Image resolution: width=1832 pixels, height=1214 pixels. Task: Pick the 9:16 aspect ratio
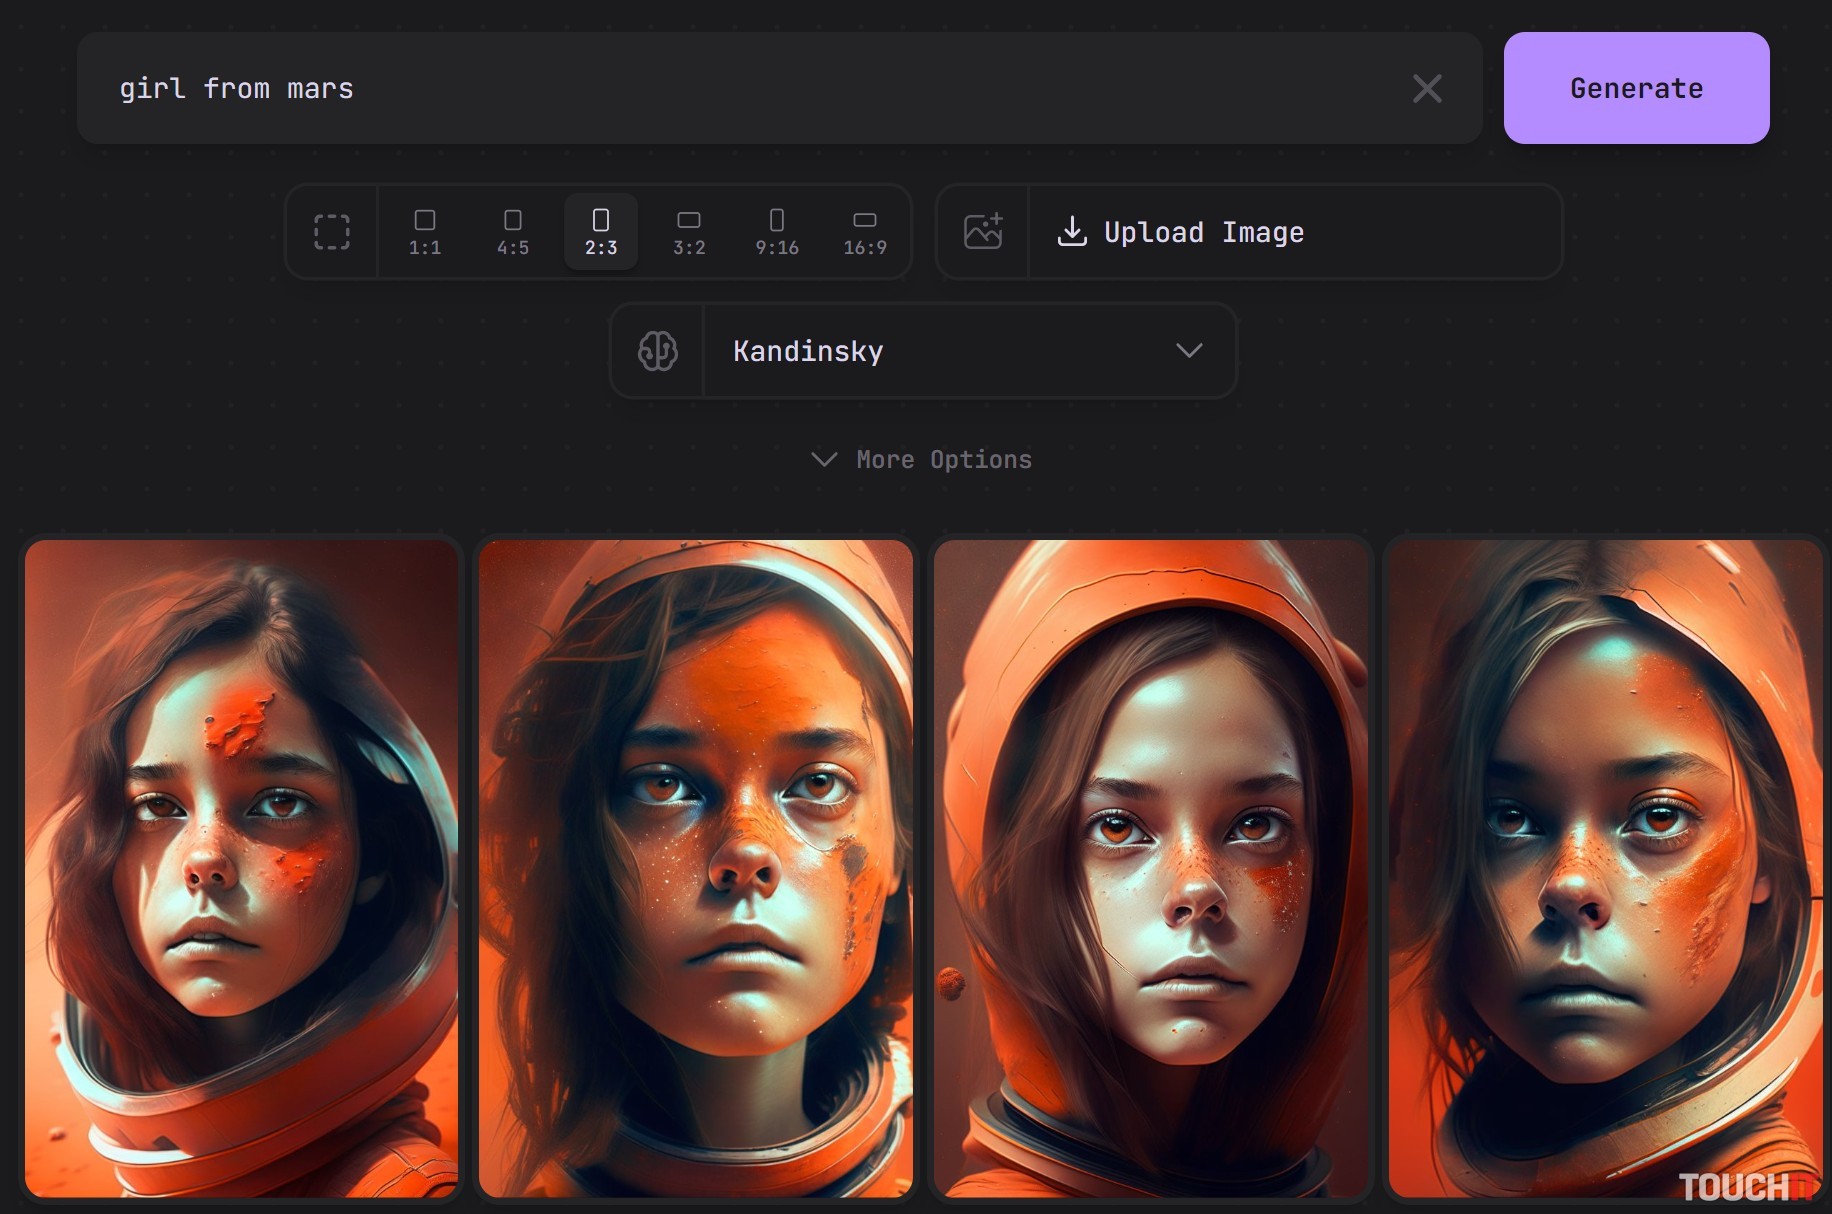(777, 232)
